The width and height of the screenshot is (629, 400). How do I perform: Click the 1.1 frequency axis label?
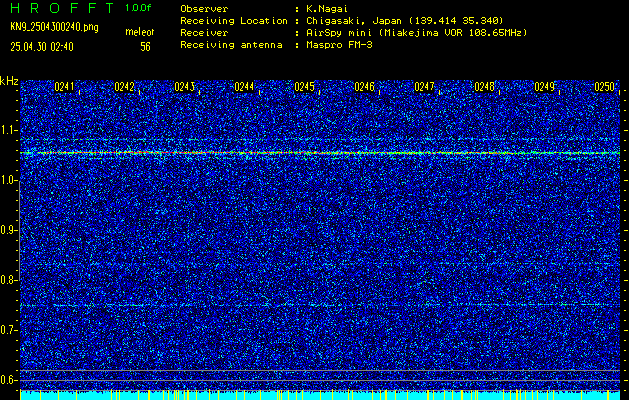tap(8, 130)
